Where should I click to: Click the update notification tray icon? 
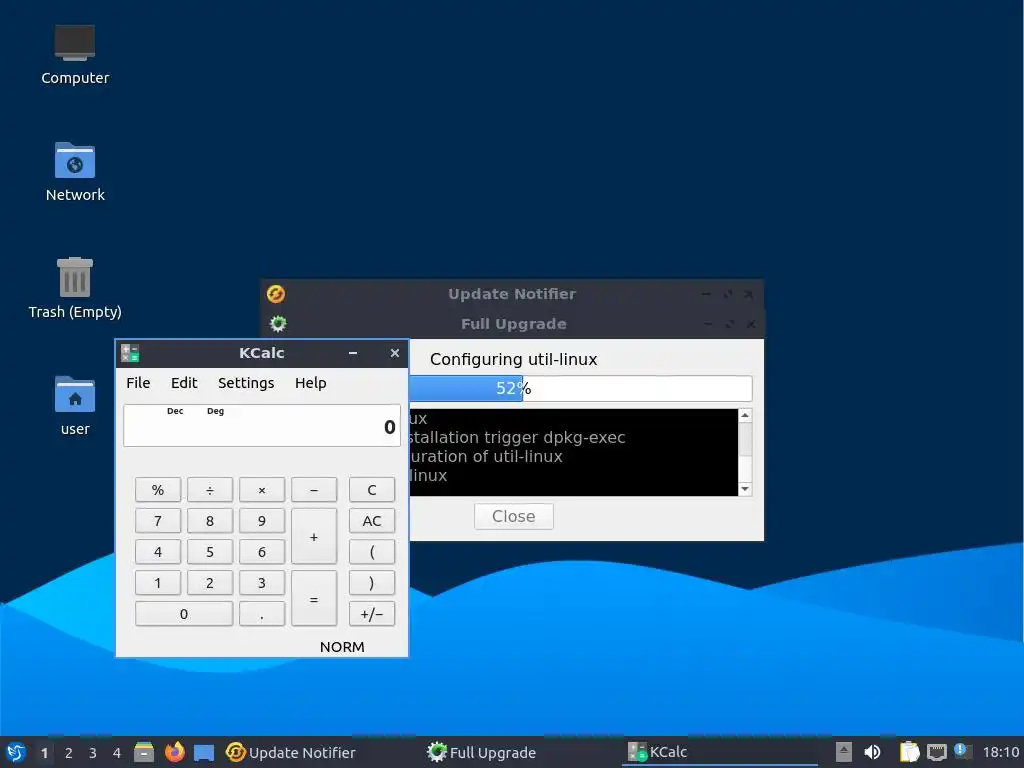pos(963,751)
